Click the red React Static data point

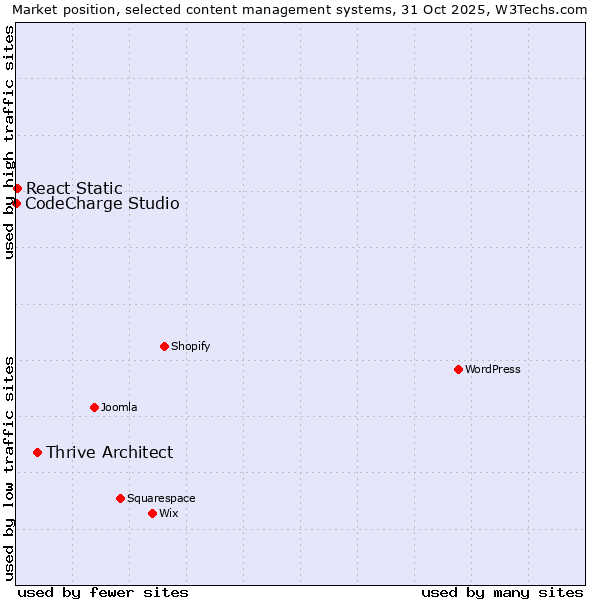(x=17, y=188)
